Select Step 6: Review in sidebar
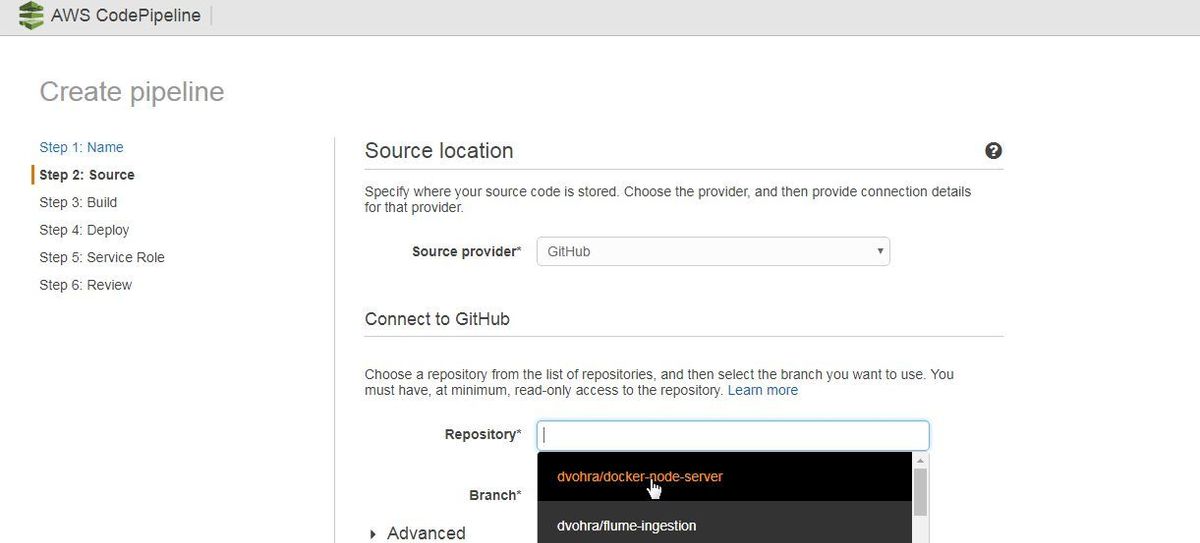Image resolution: width=1200 pixels, height=543 pixels. (85, 285)
